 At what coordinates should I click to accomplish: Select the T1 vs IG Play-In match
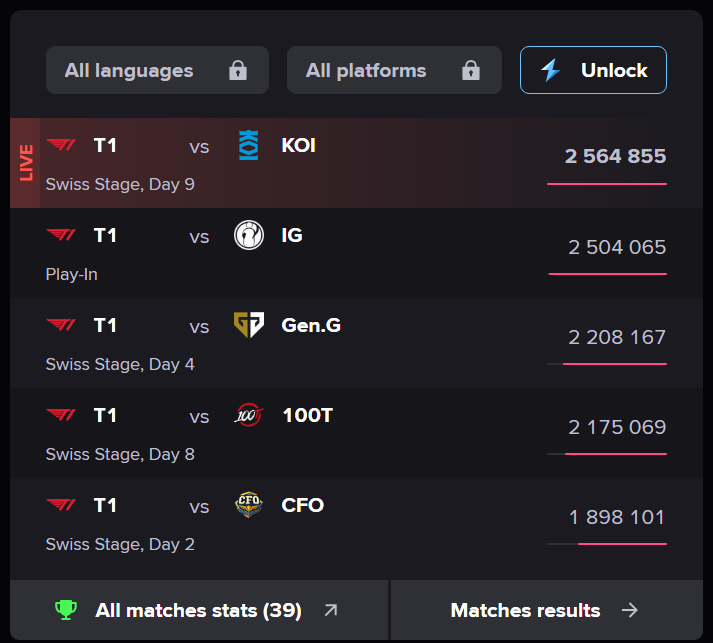(300, 253)
